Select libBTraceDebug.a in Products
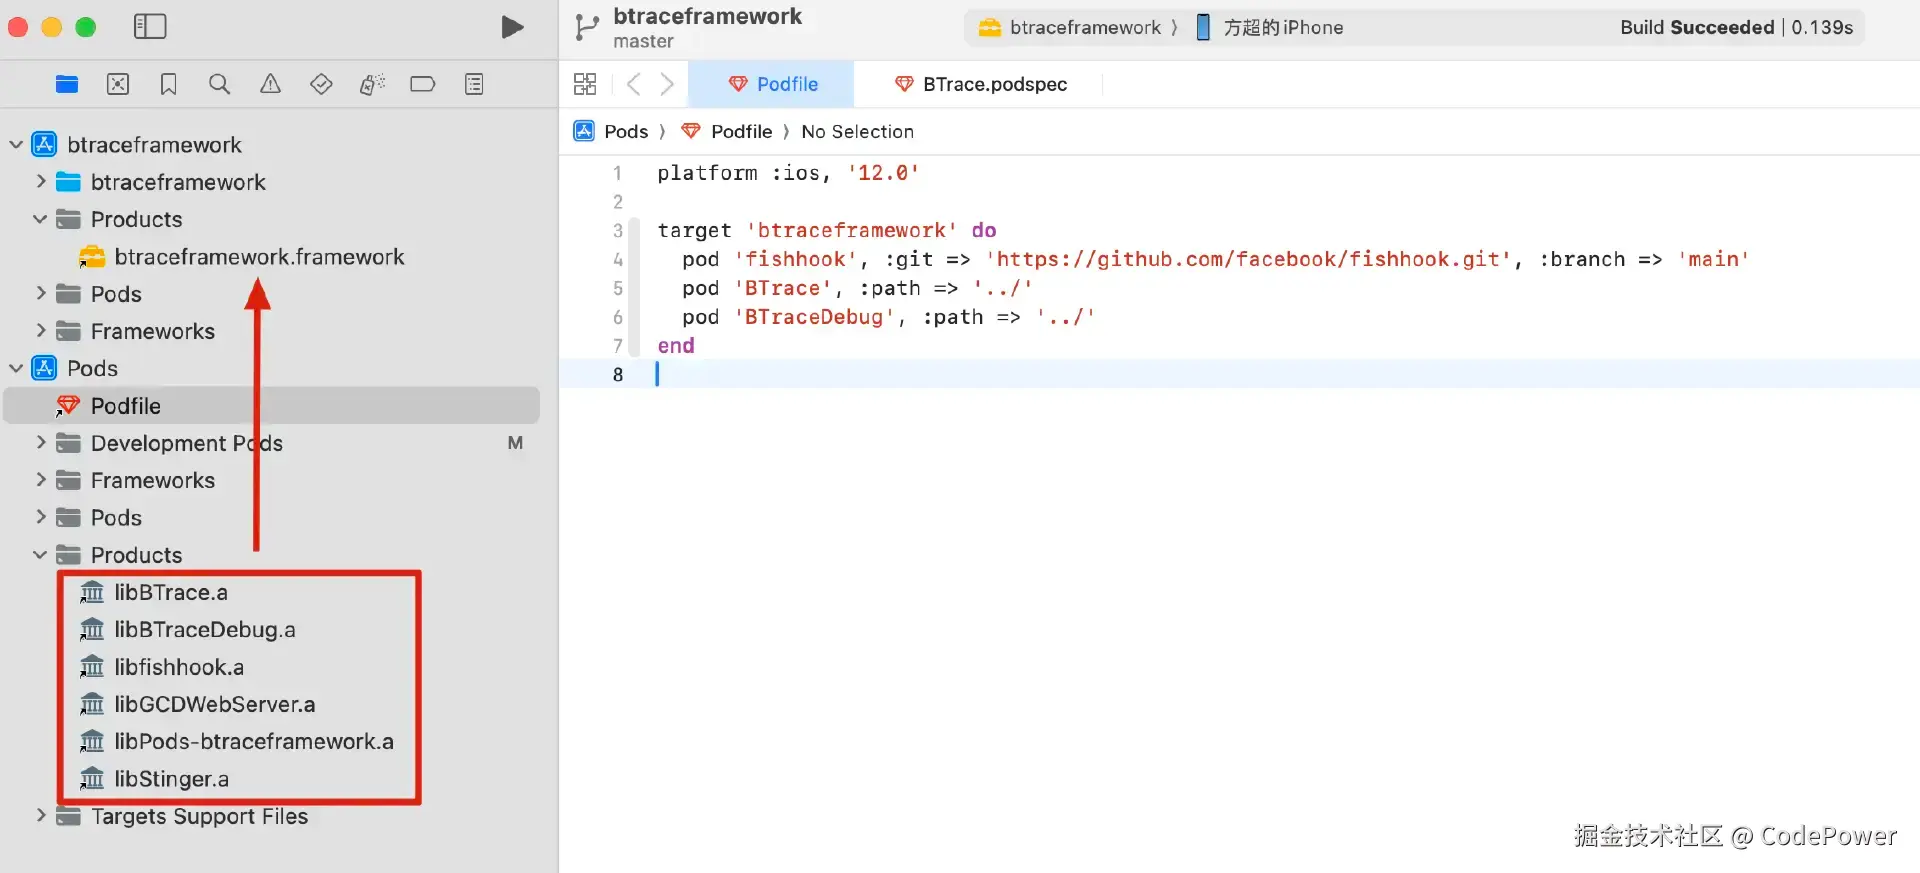This screenshot has height=873, width=1920. point(204,630)
